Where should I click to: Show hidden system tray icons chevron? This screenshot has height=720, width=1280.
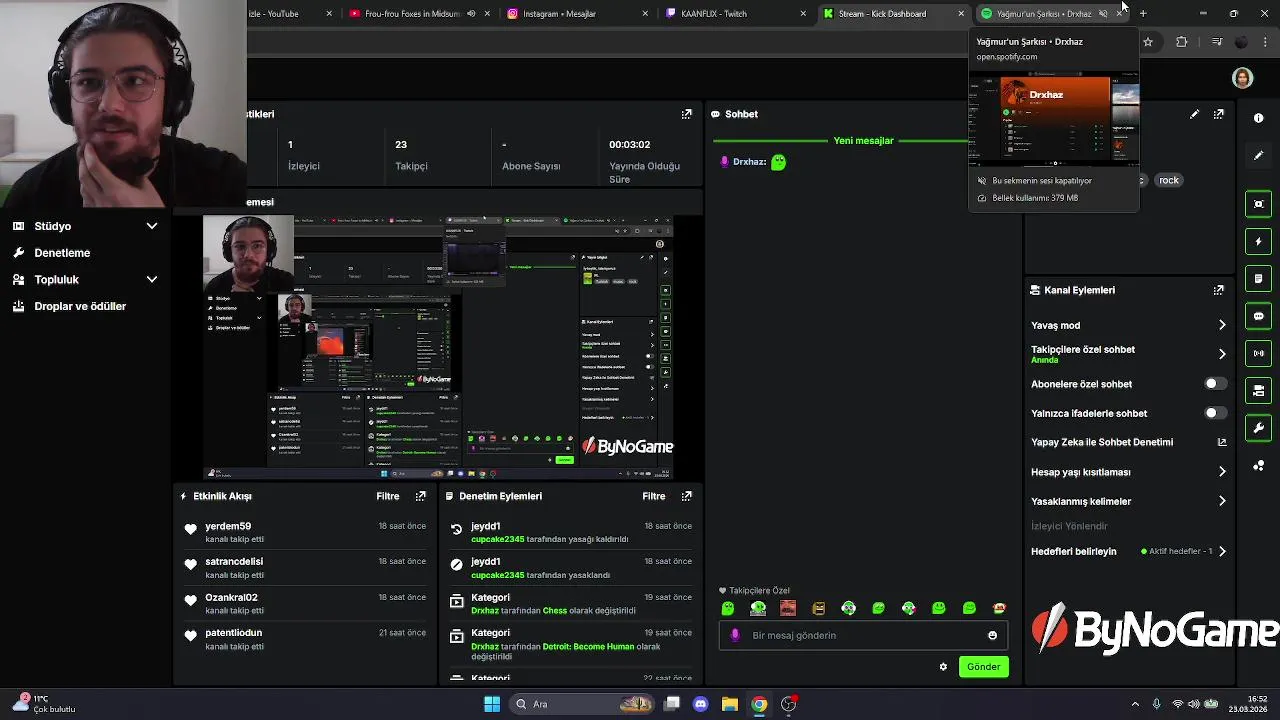1135,704
